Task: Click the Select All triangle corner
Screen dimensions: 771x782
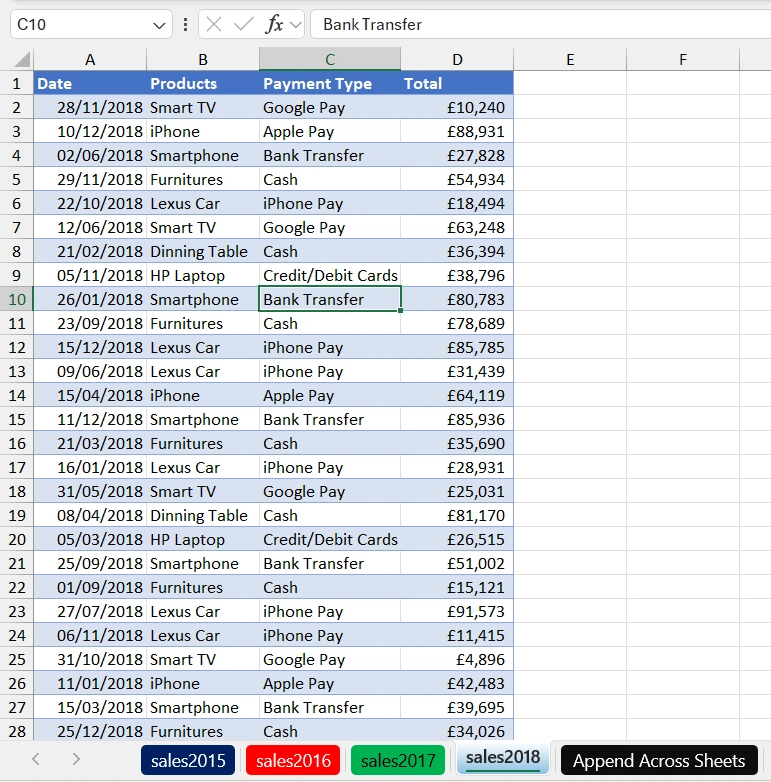Action: click(22, 59)
